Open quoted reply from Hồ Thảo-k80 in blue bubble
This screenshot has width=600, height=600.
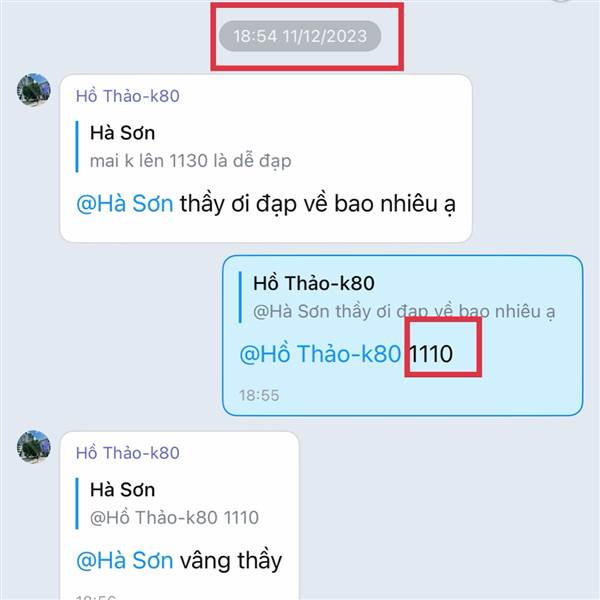click(x=397, y=297)
